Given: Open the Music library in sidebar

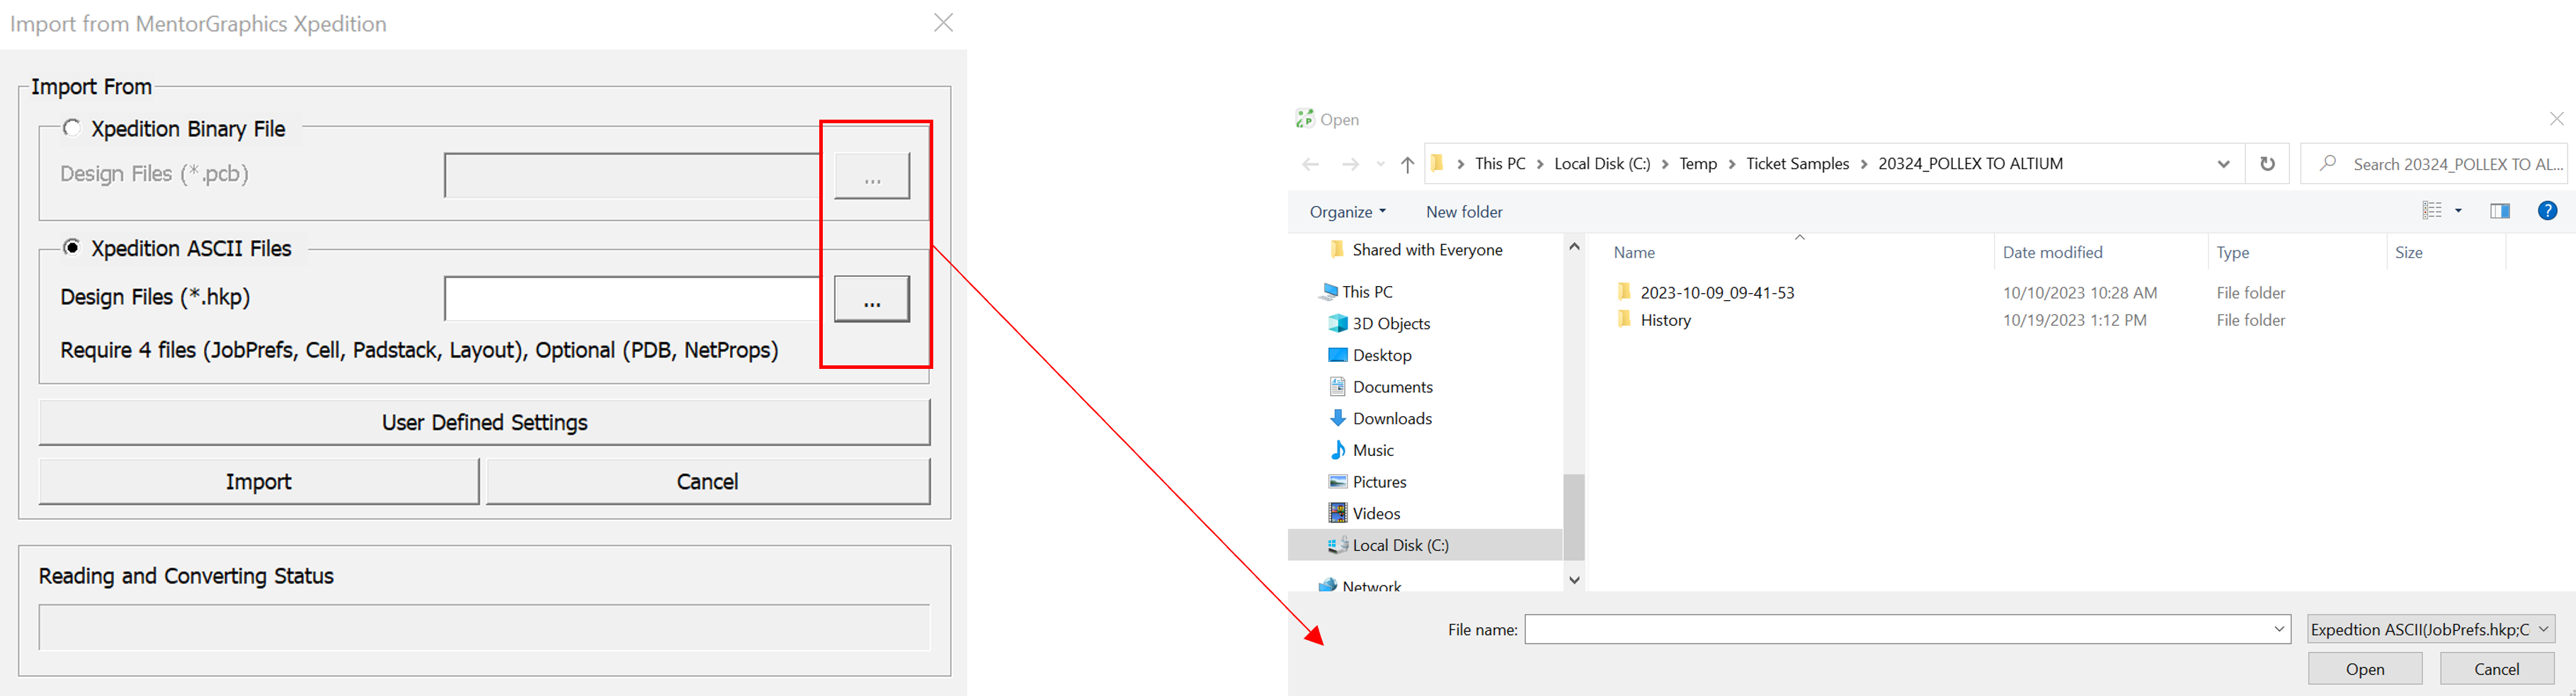Looking at the screenshot, I should pyautogui.click(x=1372, y=451).
